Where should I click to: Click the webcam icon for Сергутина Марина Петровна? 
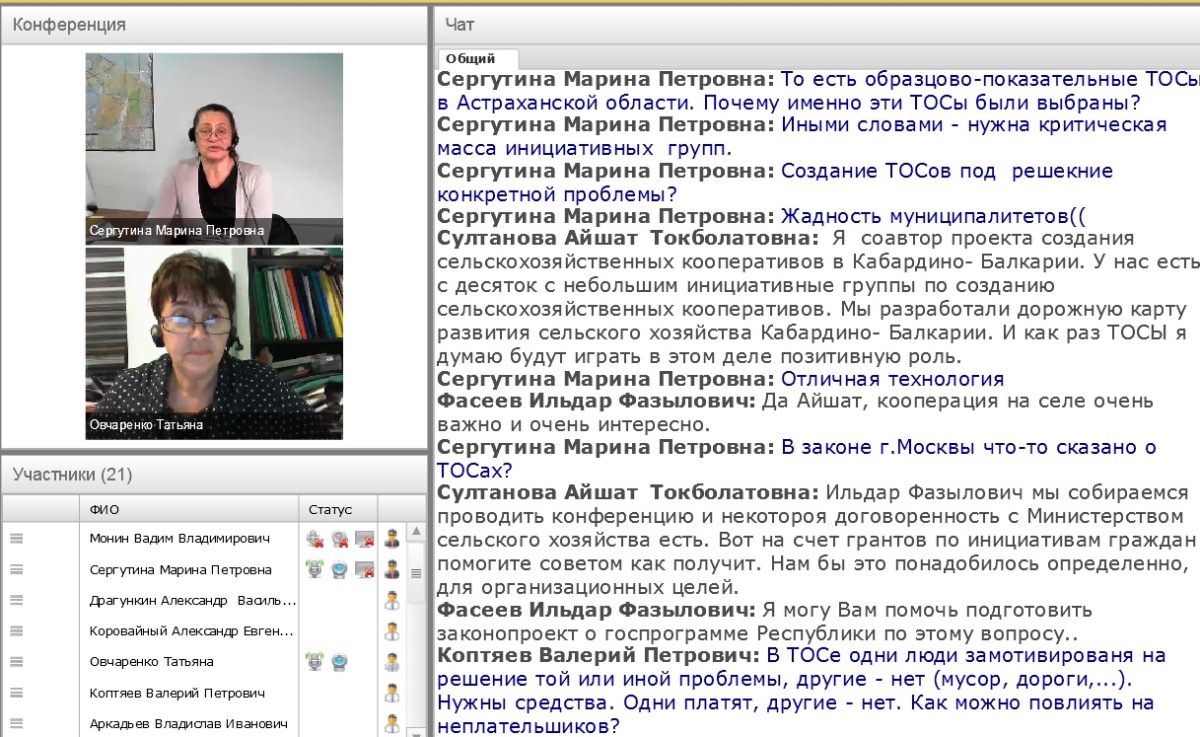340,569
